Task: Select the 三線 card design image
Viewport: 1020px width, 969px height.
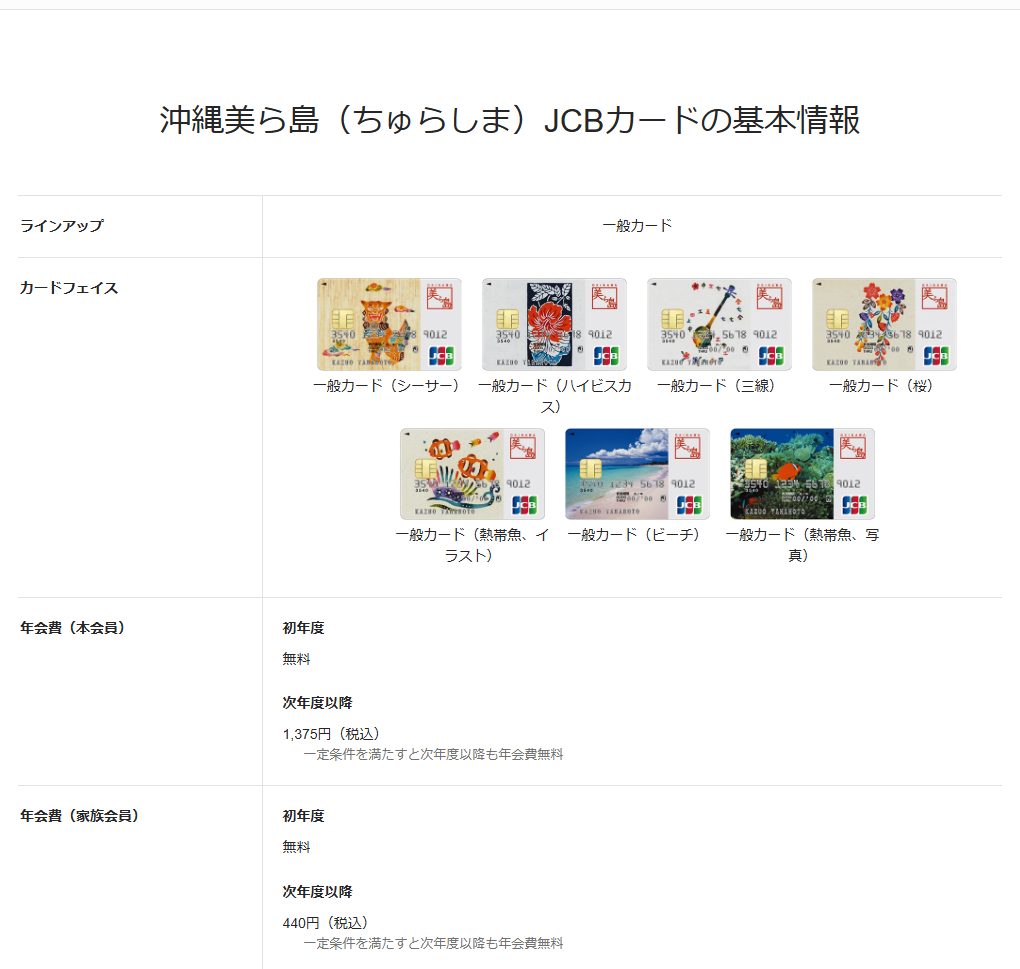Action: (719, 325)
